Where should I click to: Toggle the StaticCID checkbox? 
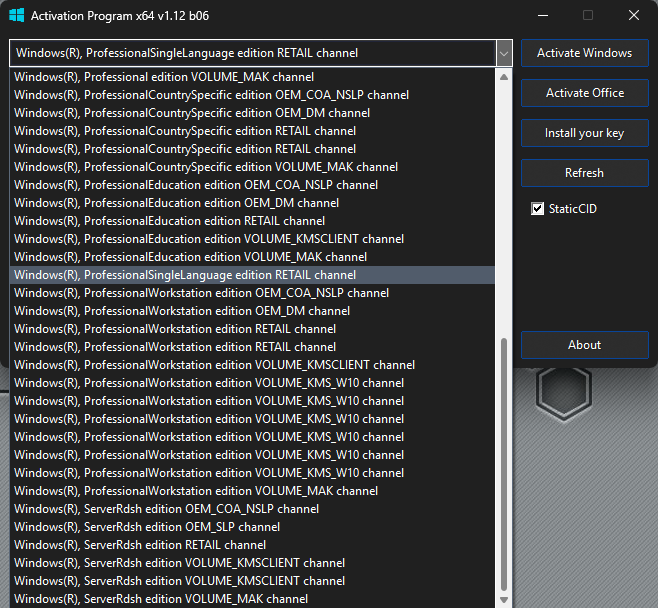point(538,209)
